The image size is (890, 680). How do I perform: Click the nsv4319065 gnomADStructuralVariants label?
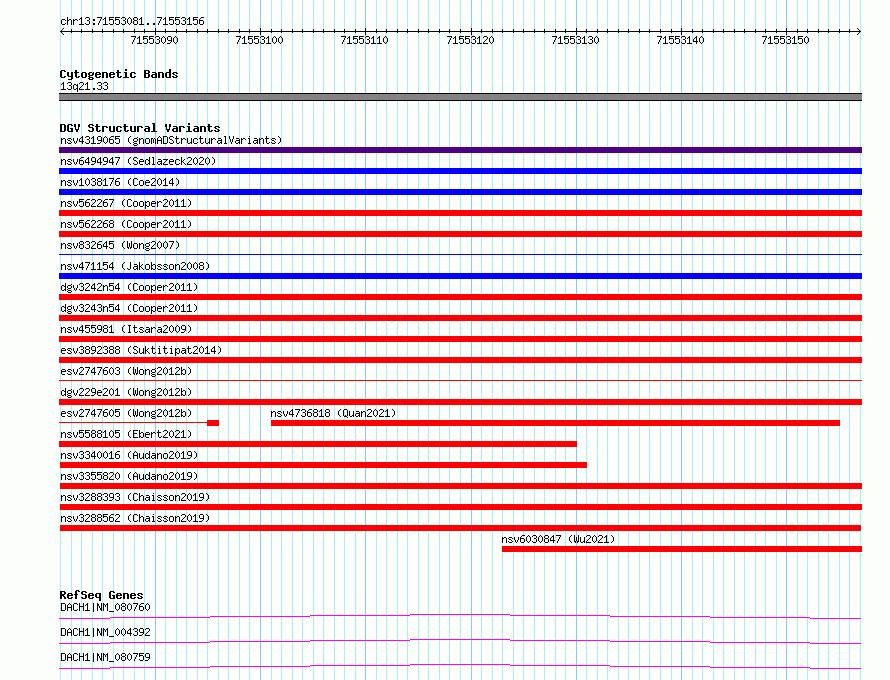click(x=171, y=140)
